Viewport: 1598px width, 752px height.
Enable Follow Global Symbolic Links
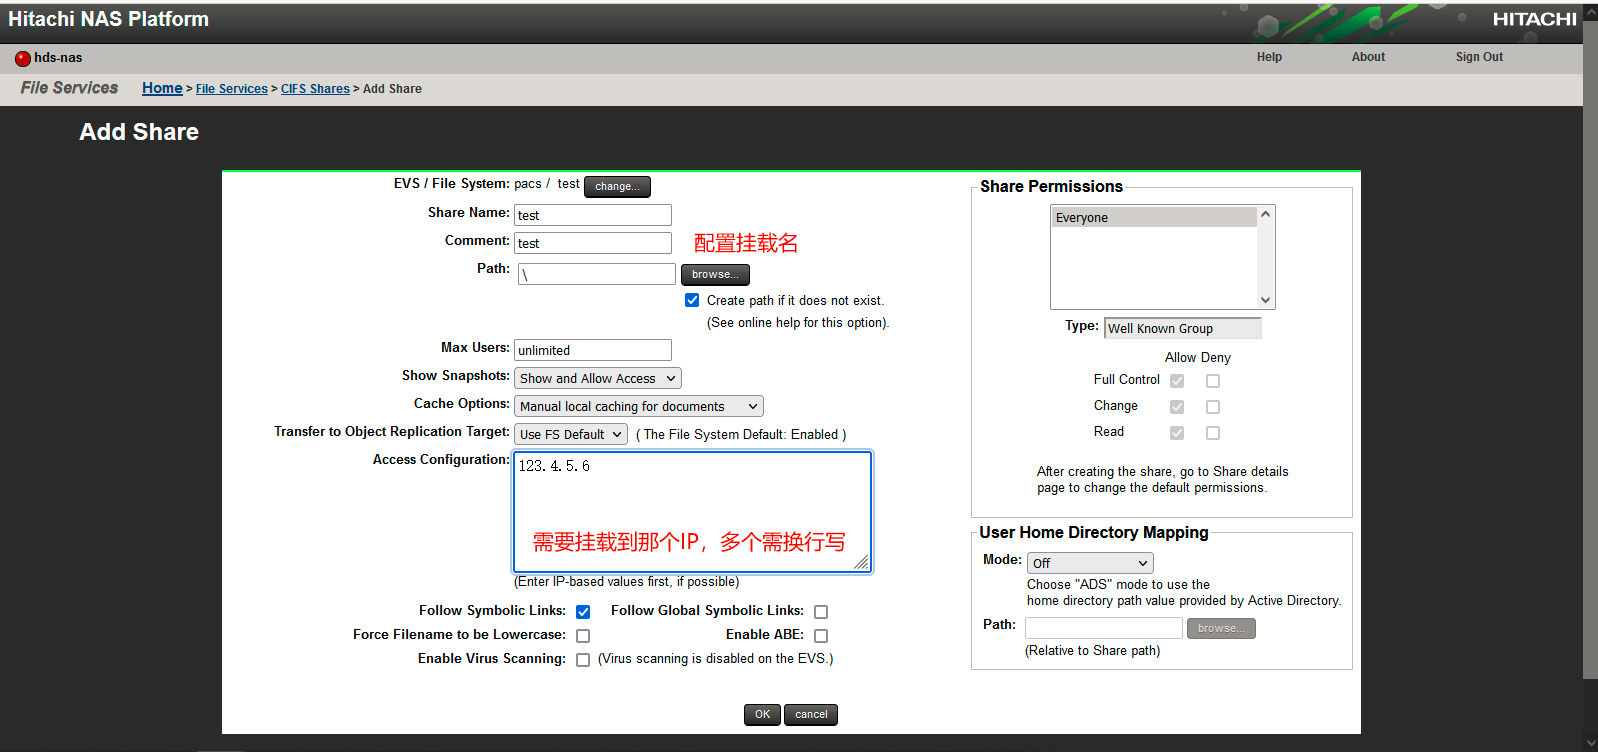(821, 612)
